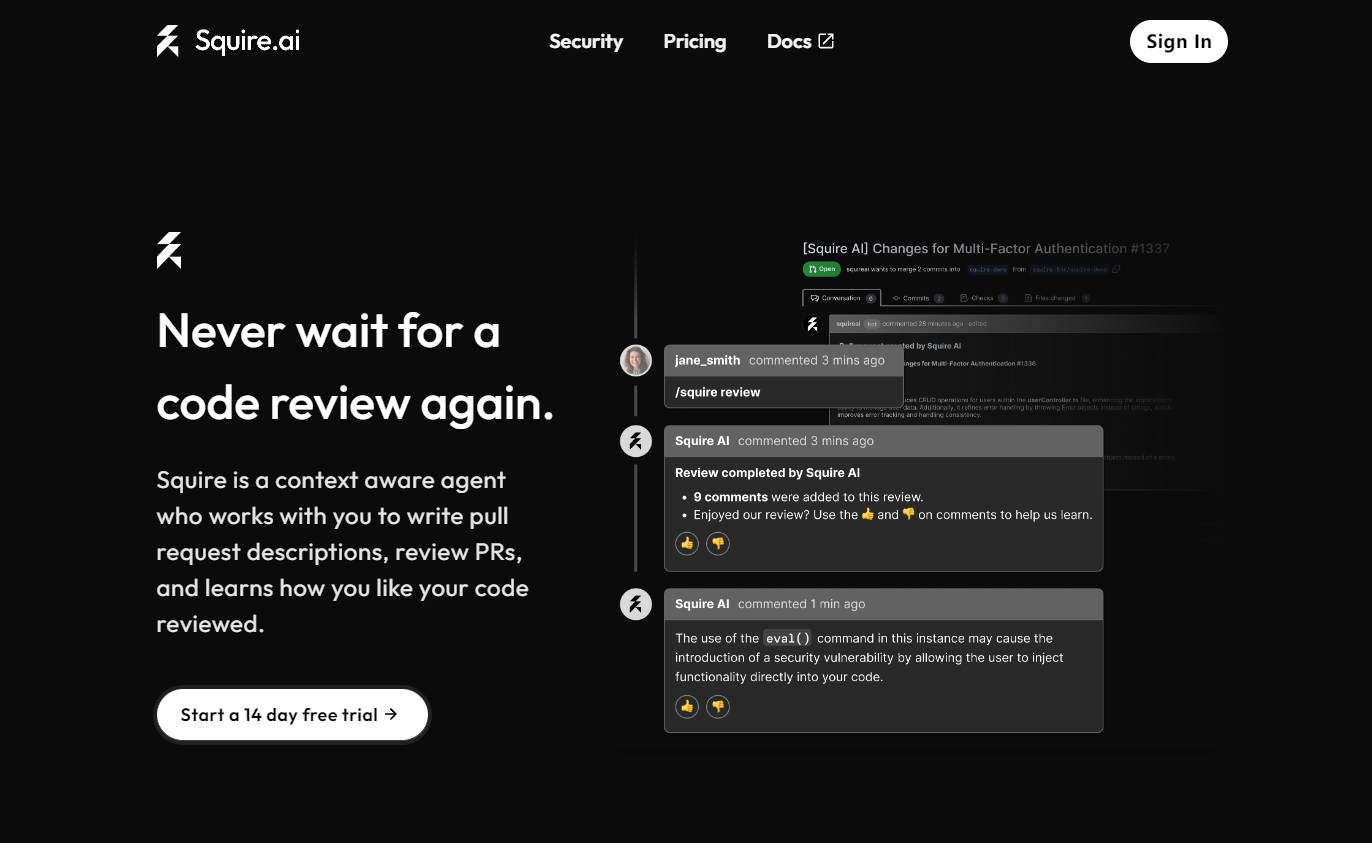Click the Multi-Factor Authentication PR title
Screen dimensions: 1372x843
(x=985, y=248)
